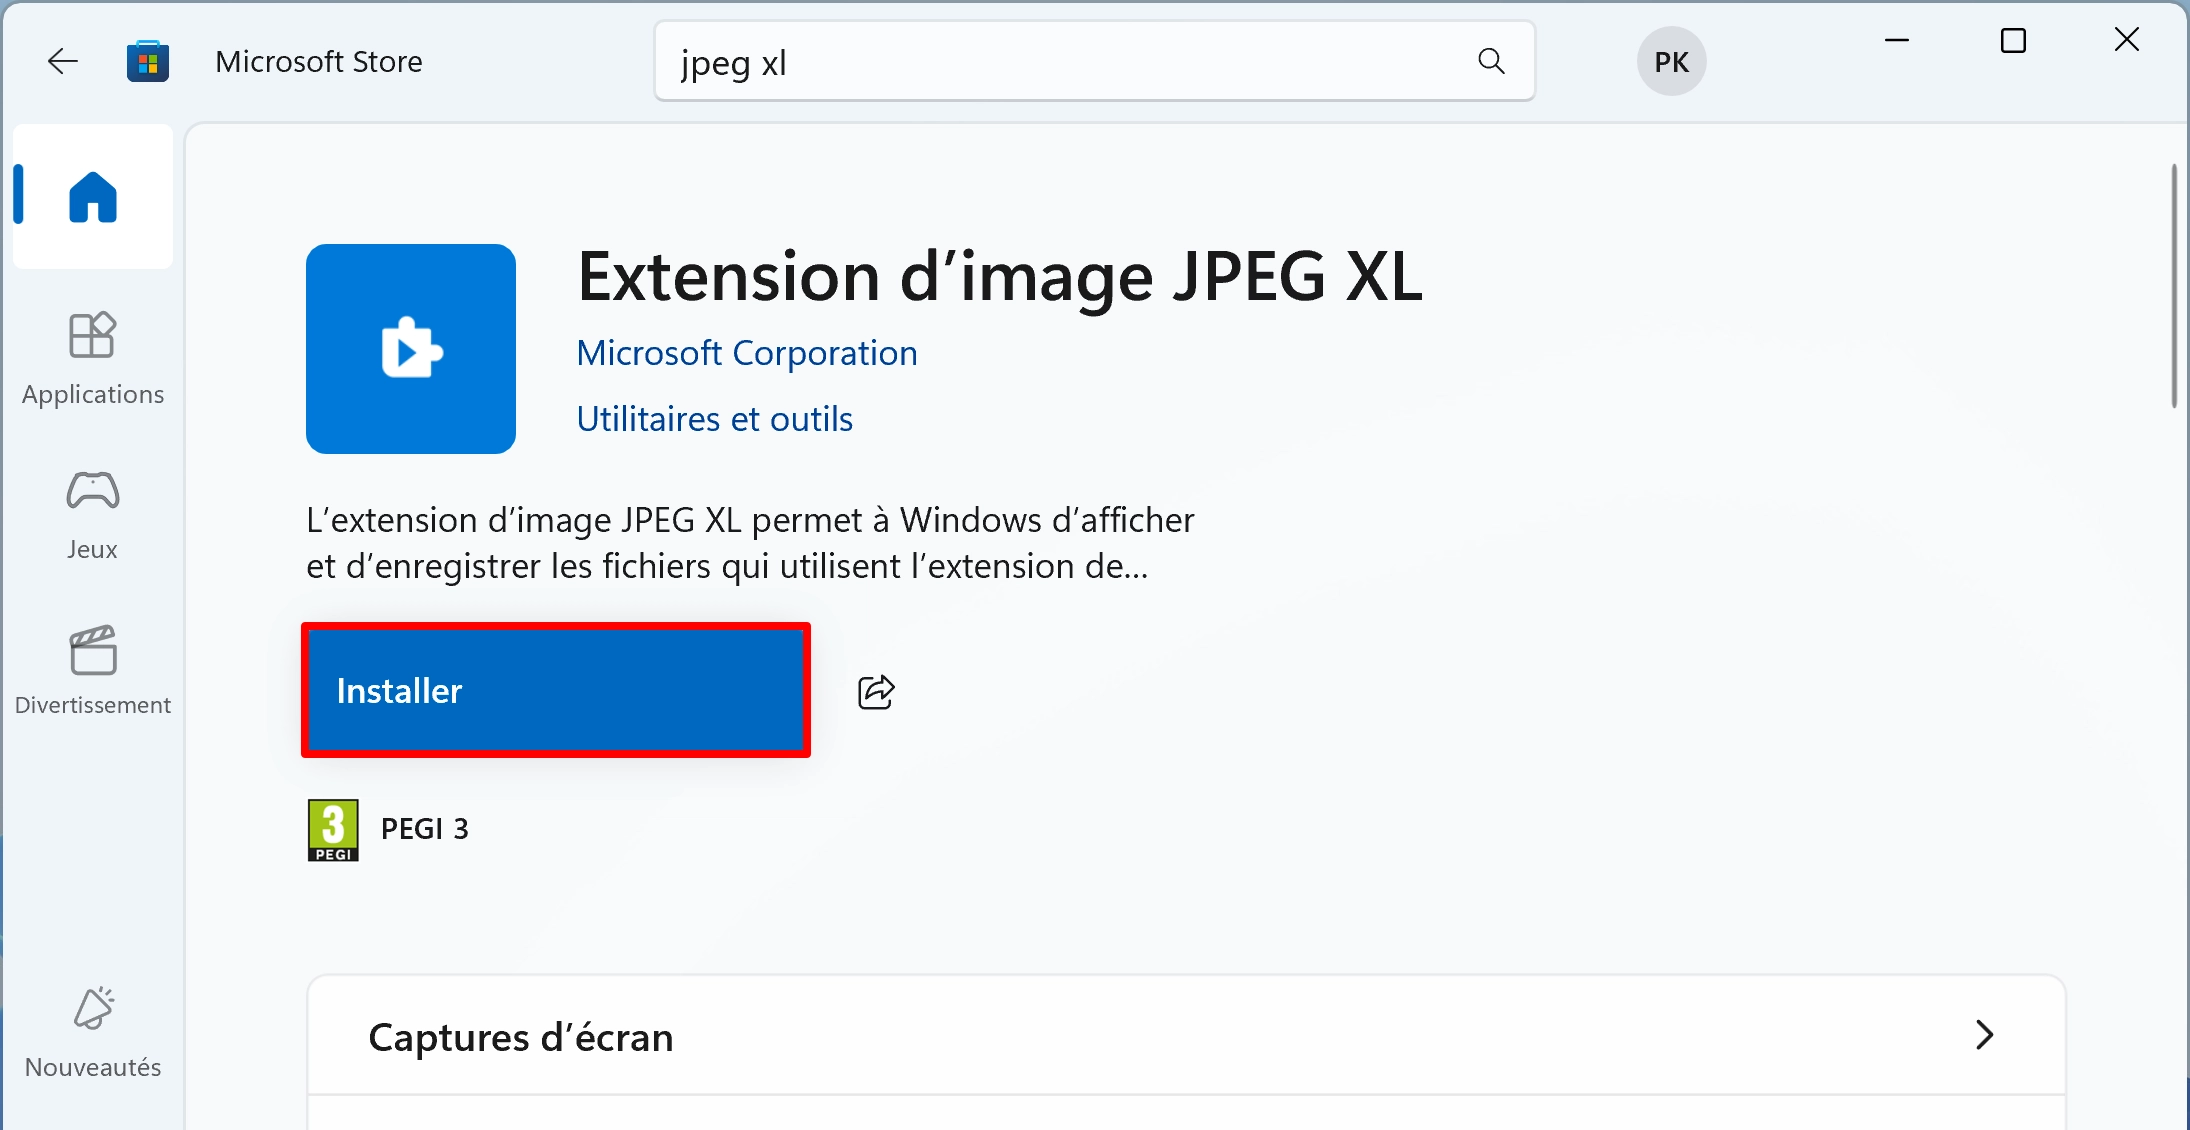This screenshot has width=2190, height=1130.
Task: Share the app with the share icon
Action: pyautogui.click(x=876, y=692)
